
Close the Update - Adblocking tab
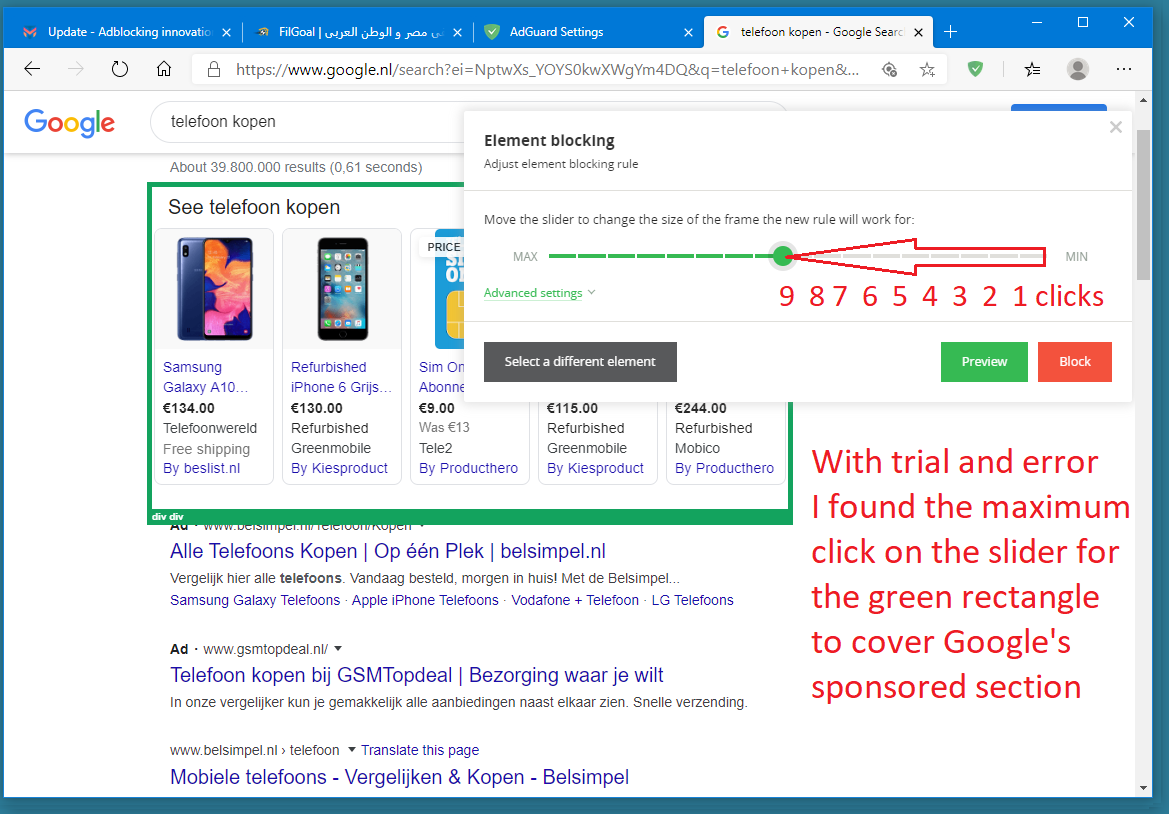coord(226,32)
